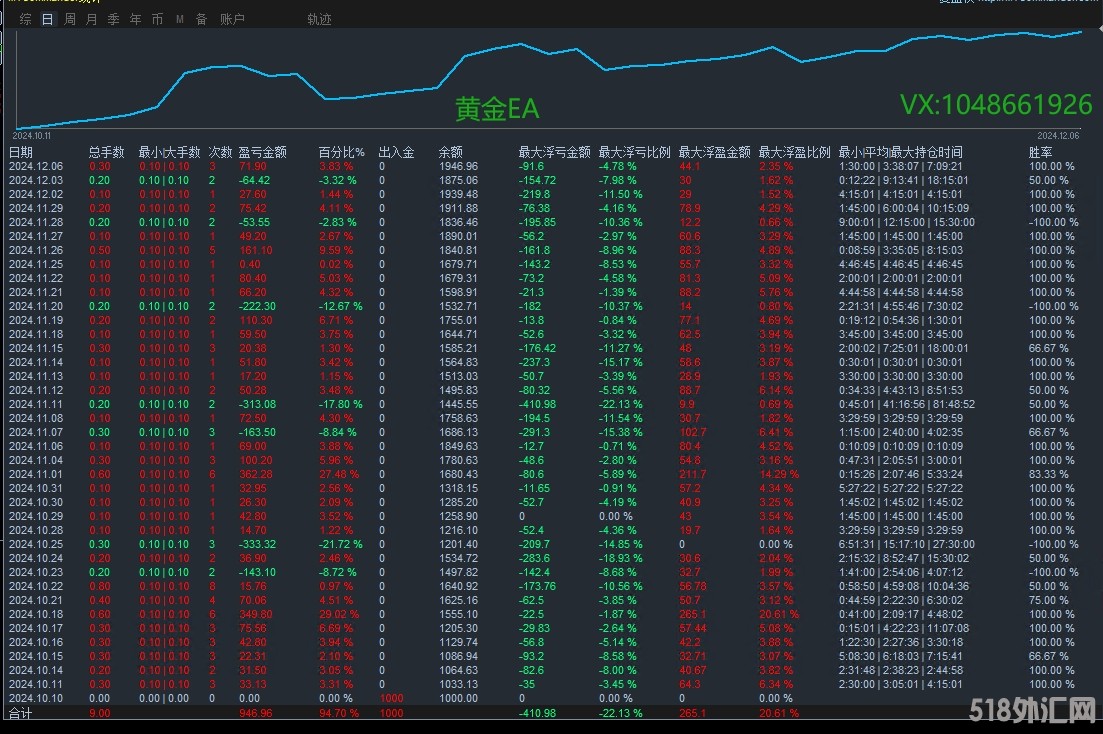The height and width of the screenshot is (734, 1103).
Task: Select the 年 yearly tab
Action: click(136, 19)
